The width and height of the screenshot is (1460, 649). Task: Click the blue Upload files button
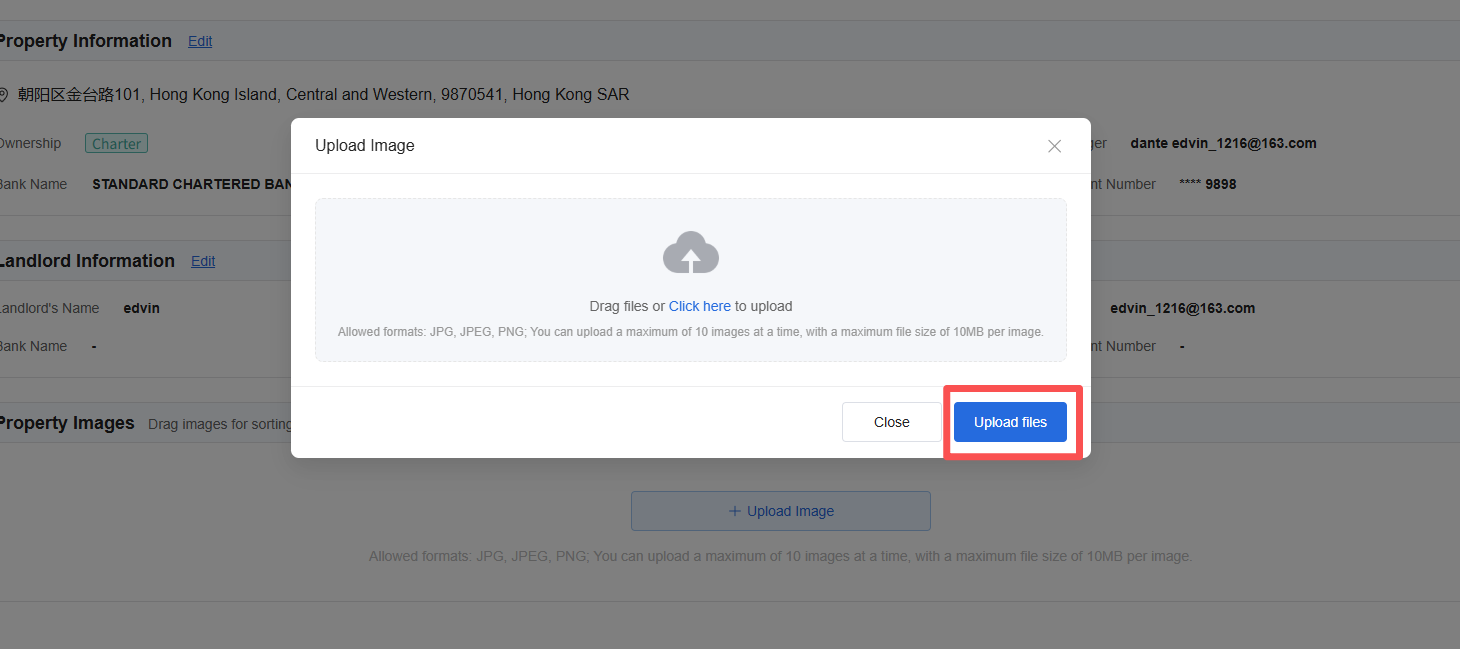pyautogui.click(x=1010, y=422)
